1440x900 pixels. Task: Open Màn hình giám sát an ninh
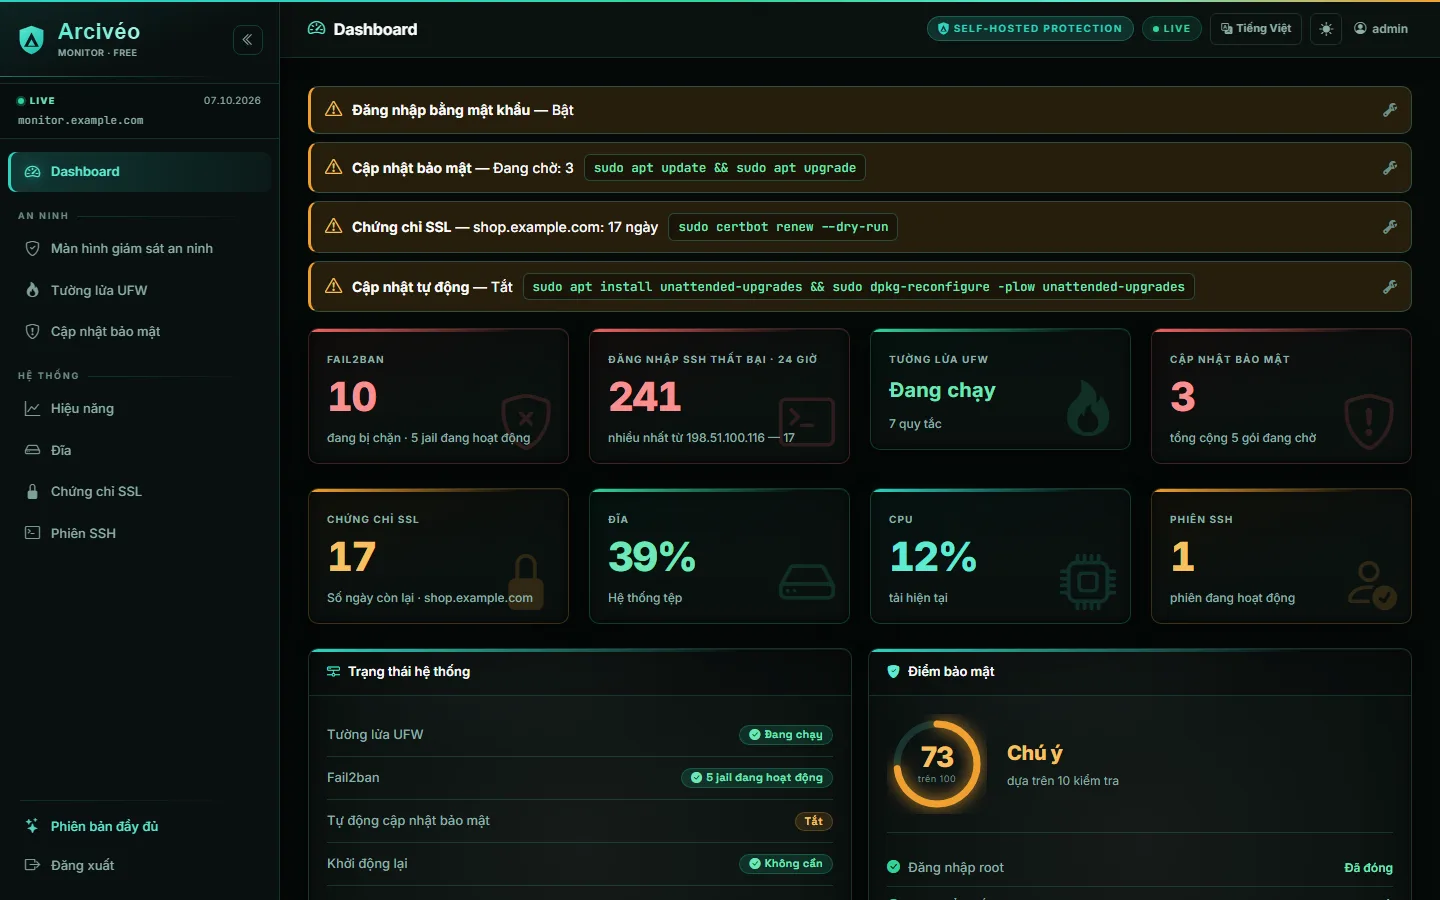pyautogui.click(x=140, y=249)
